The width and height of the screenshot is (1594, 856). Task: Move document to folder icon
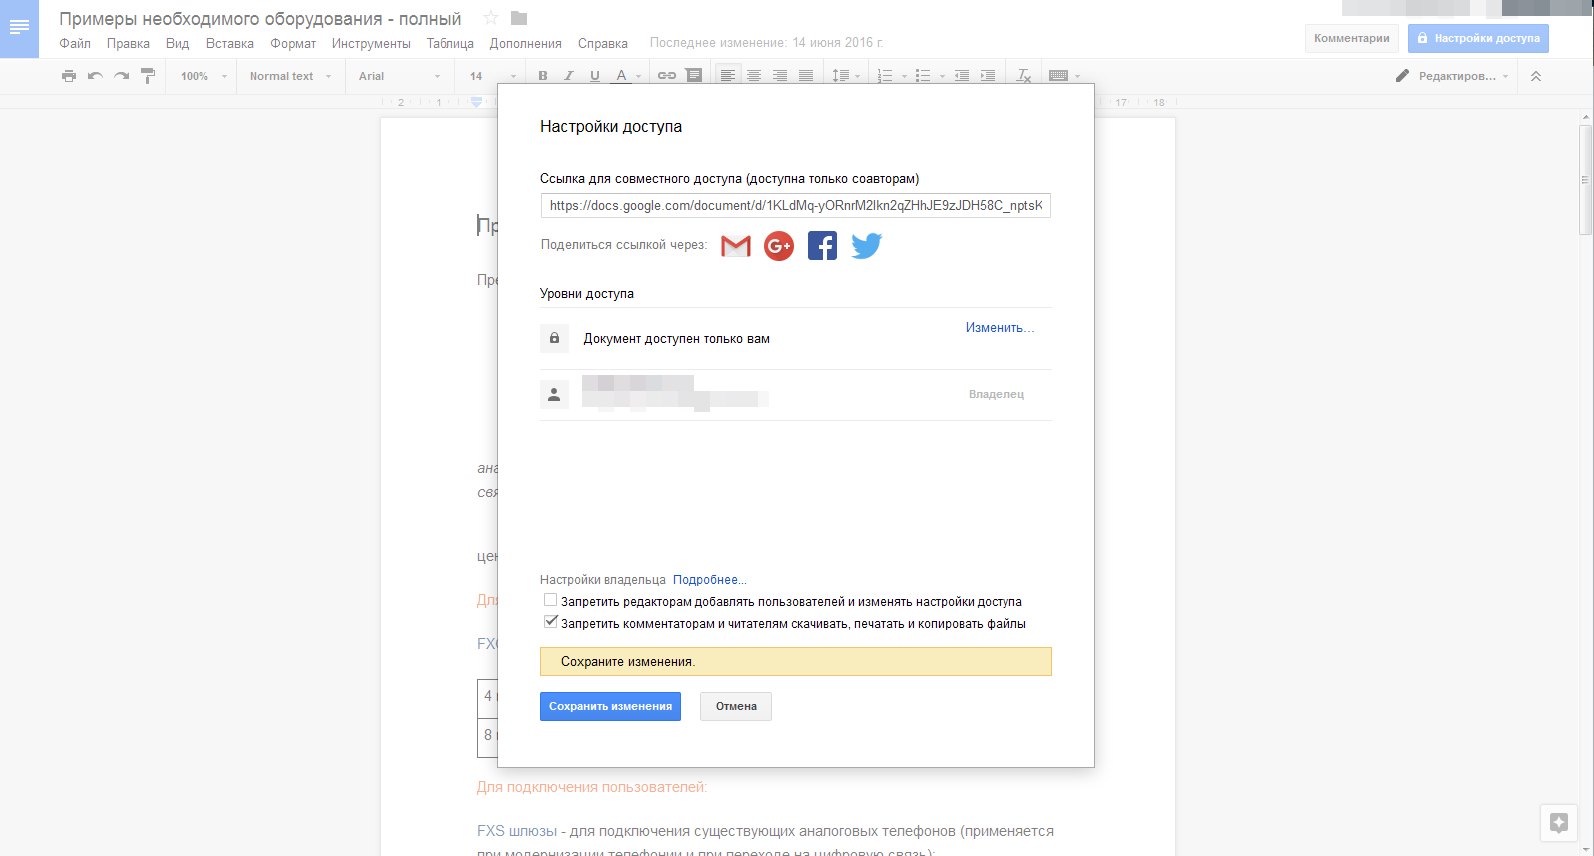(519, 18)
